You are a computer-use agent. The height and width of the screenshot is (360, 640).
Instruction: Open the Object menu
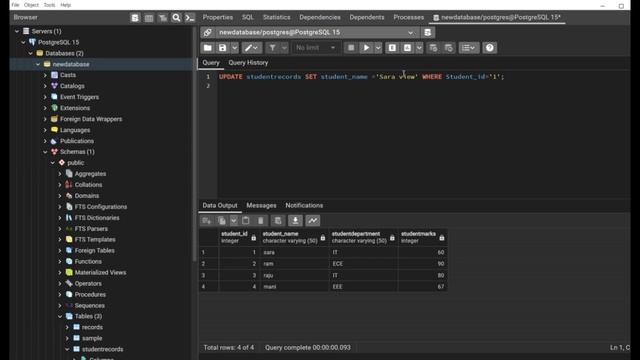click(x=31, y=5)
